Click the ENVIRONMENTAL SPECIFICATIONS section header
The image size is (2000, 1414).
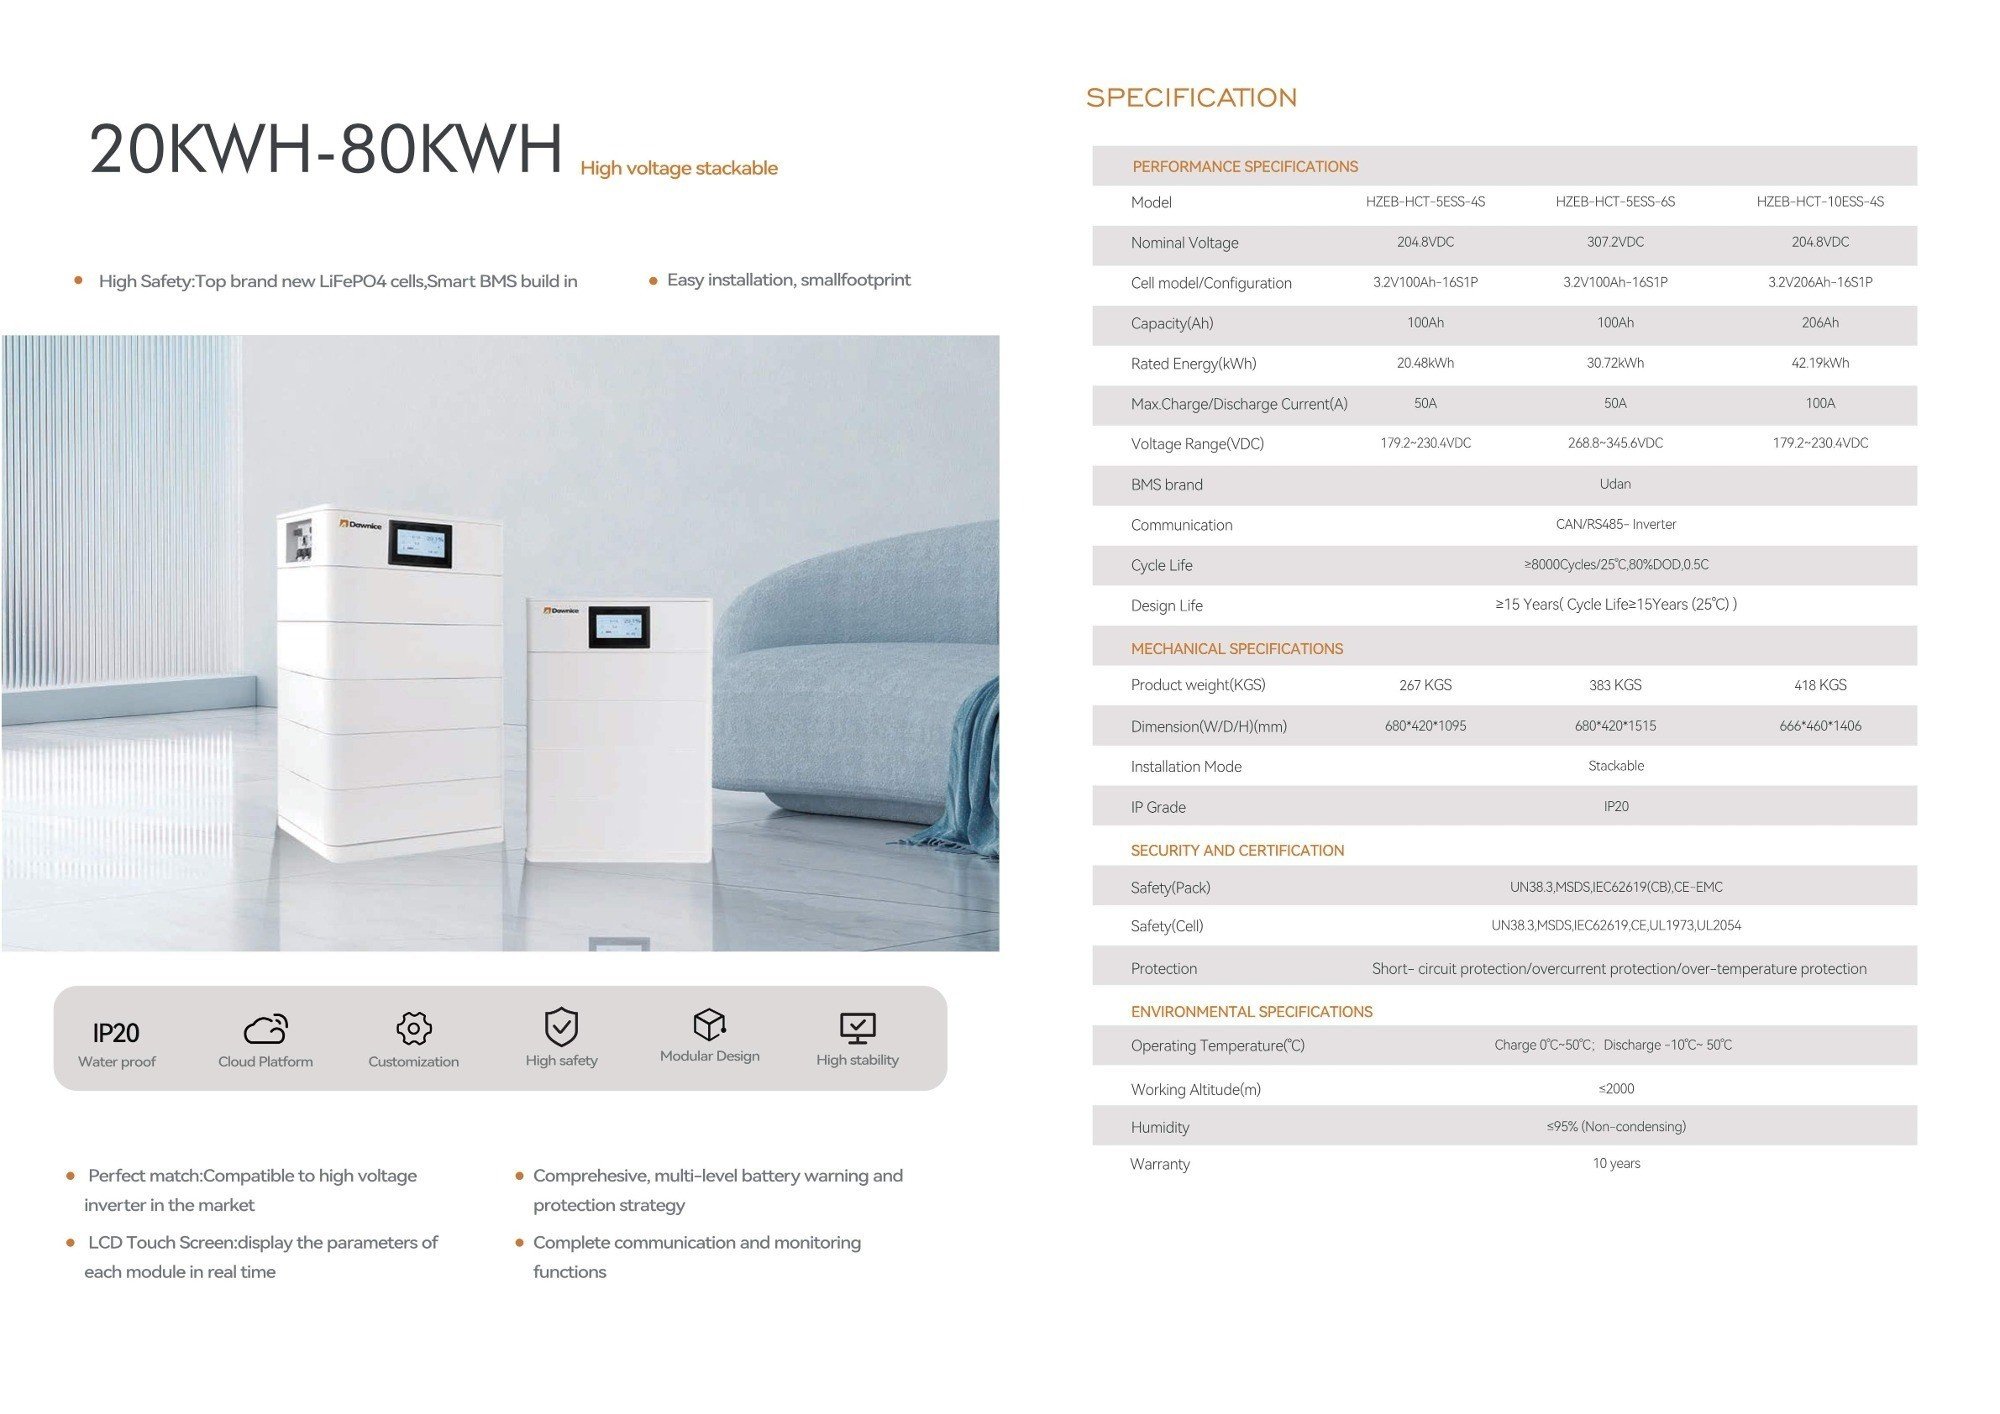[1251, 1011]
